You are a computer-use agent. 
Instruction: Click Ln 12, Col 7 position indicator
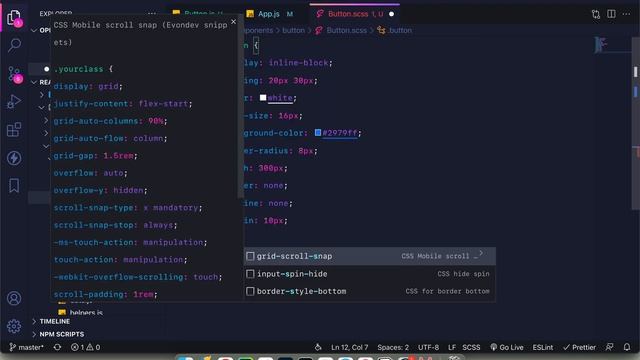coord(349,347)
